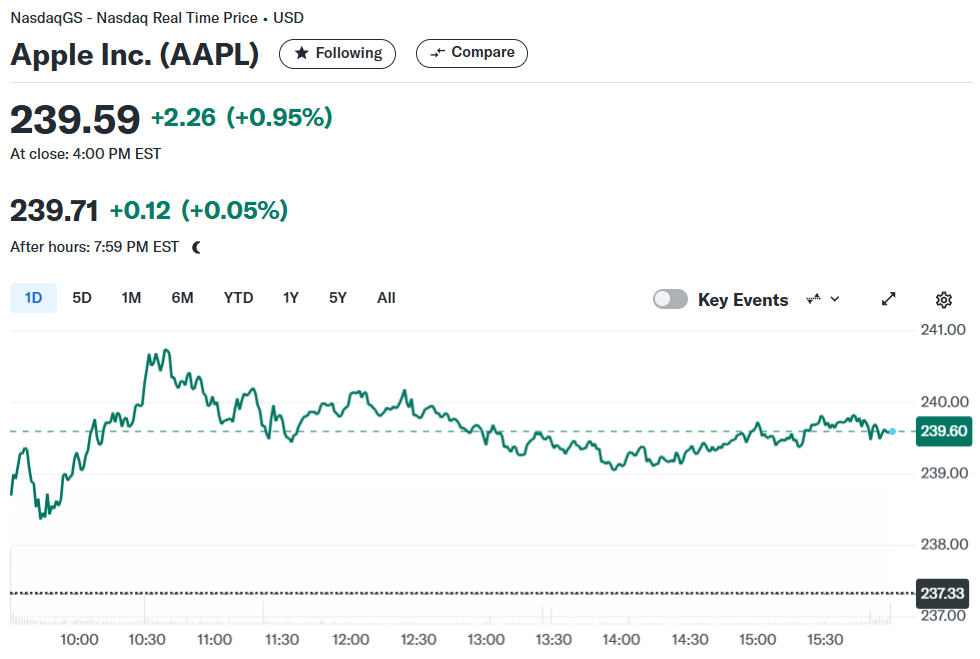Select the 5D range tab

click(82, 298)
